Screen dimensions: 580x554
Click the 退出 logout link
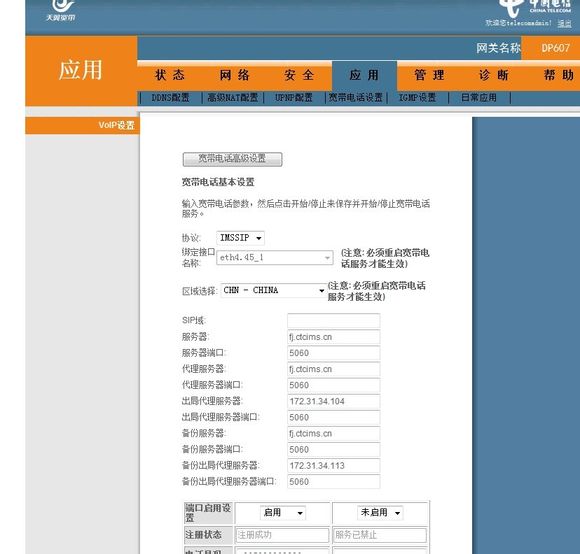[564, 23]
